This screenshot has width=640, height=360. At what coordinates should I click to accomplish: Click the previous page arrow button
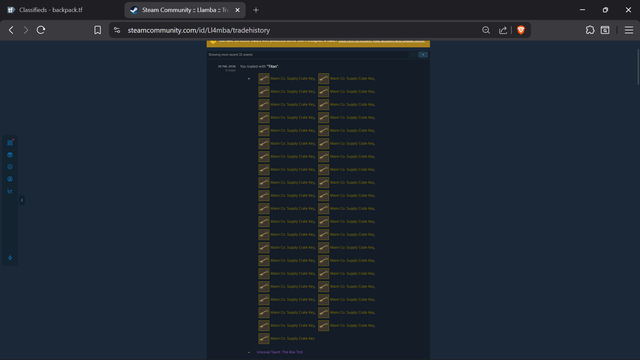(413, 55)
